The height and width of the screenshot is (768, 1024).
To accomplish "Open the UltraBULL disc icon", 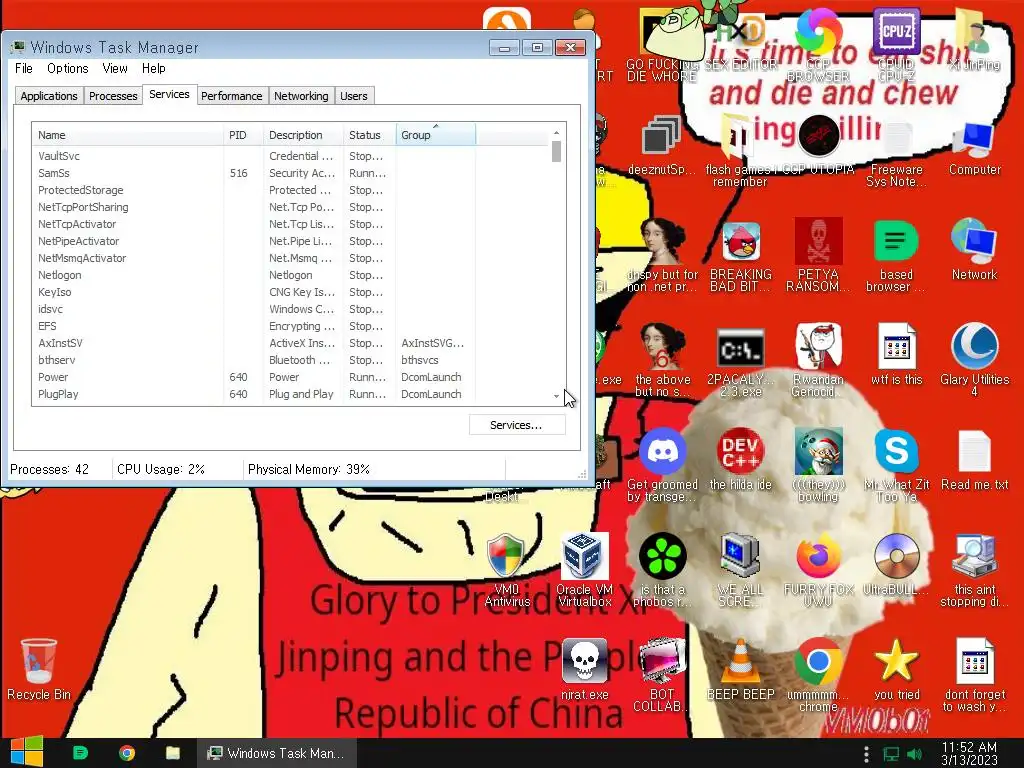I will pyautogui.click(x=896, y=566).
